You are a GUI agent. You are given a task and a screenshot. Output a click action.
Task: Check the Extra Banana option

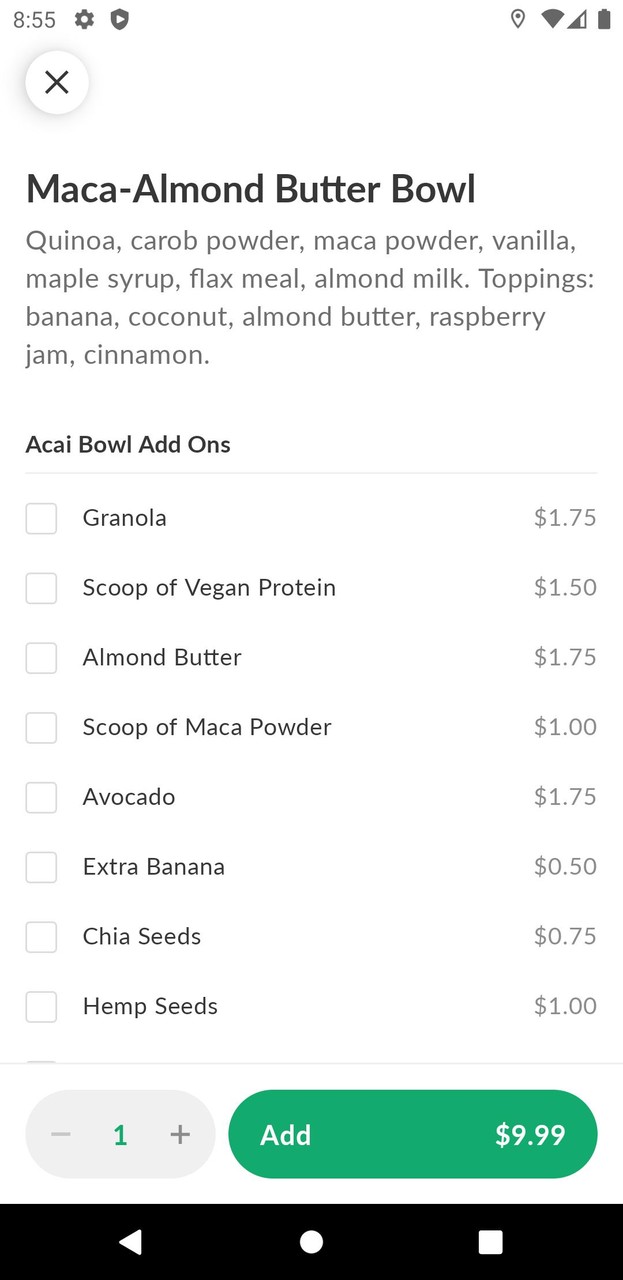[x=41, y=867]
